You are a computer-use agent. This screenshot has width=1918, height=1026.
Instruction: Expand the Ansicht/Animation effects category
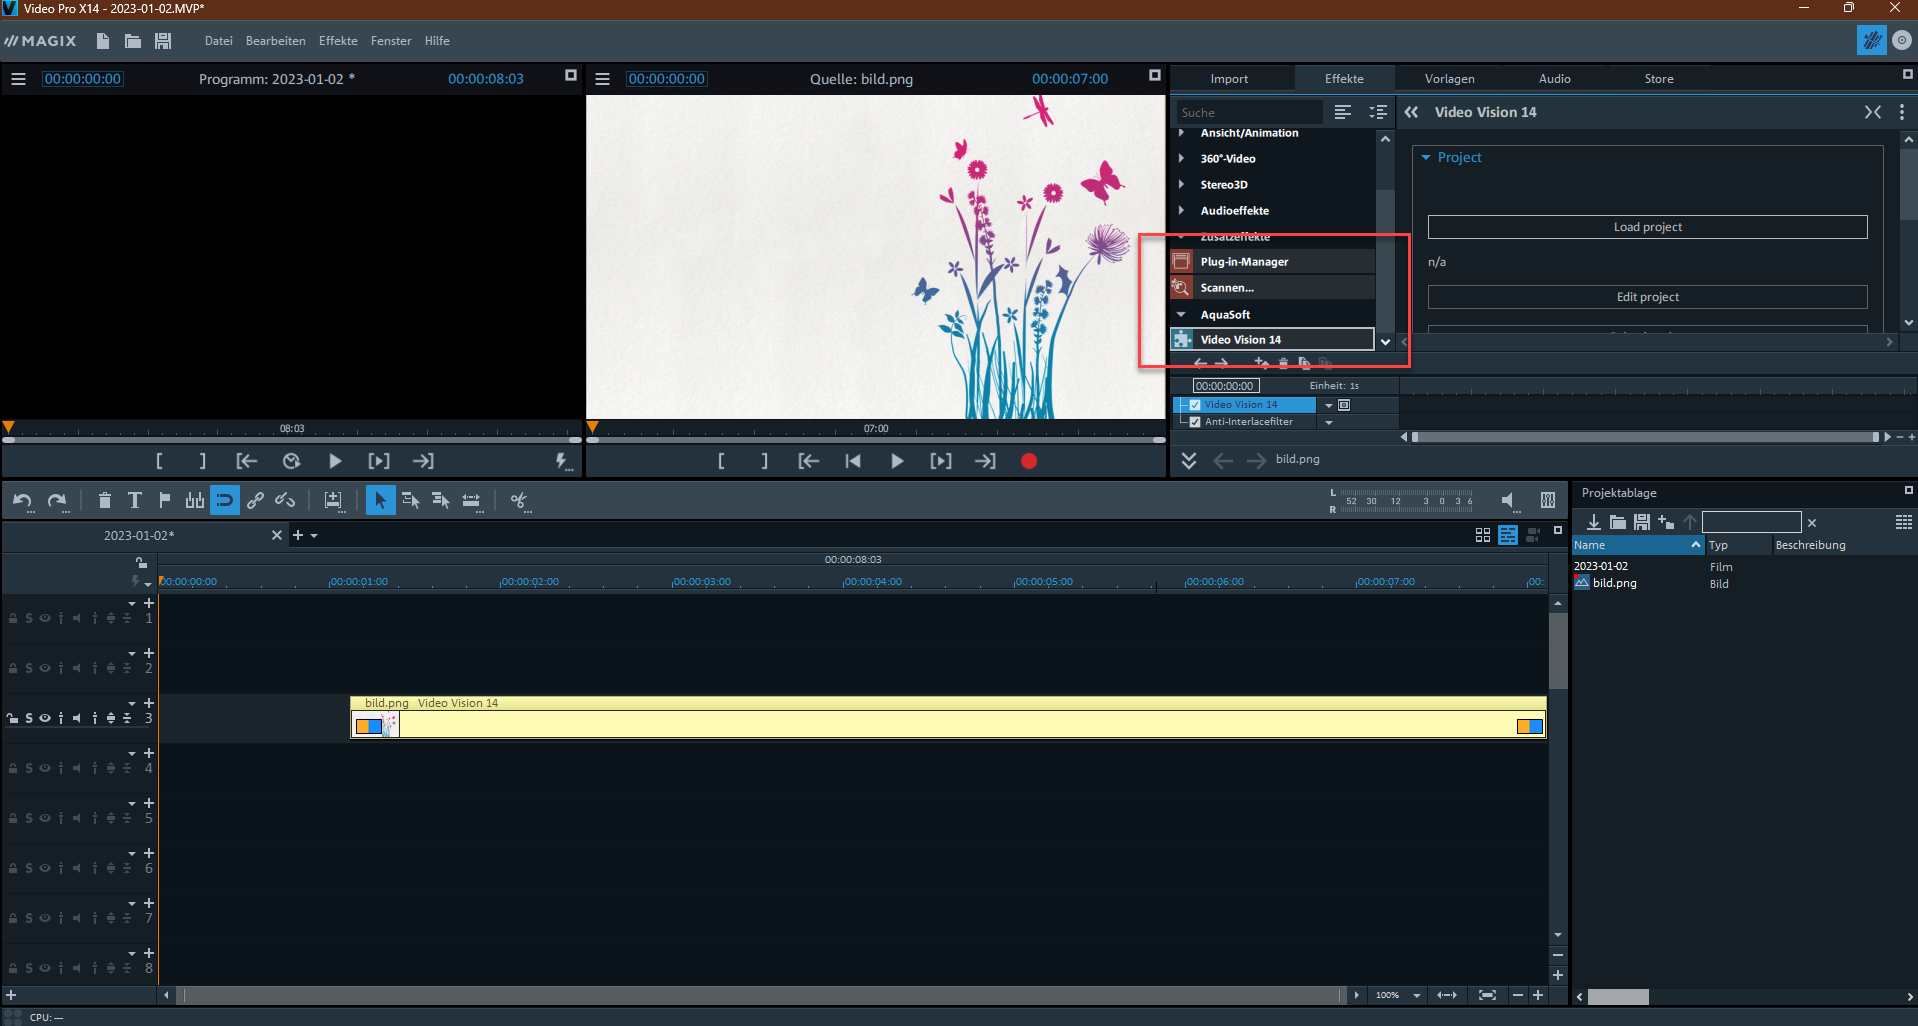coord(1182,133)
